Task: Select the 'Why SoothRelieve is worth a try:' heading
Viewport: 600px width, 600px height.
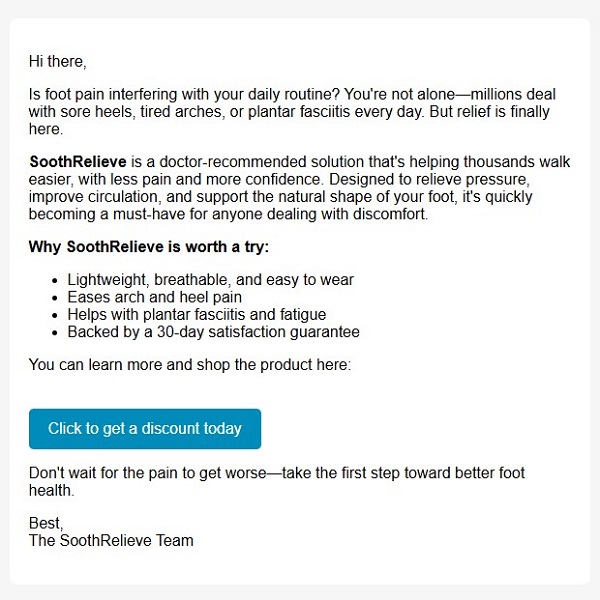Action: tap(149, 246)
